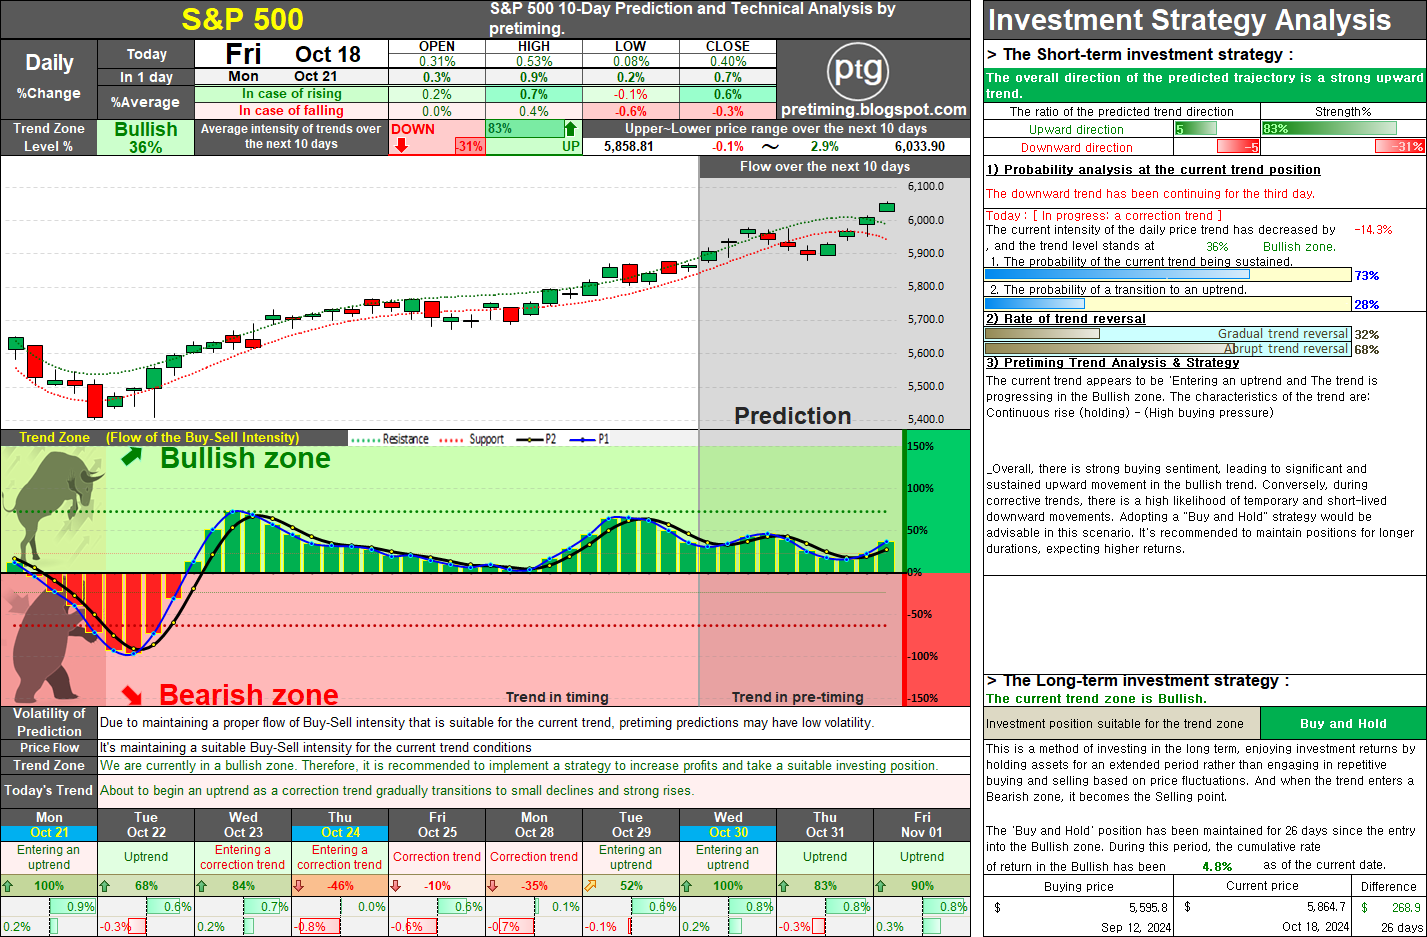Viewport: 1427px width, 937px height.
Task: Click green up arrow beside Oct 22's 68%
Action: pyautogui.click(x=105, y=885)
